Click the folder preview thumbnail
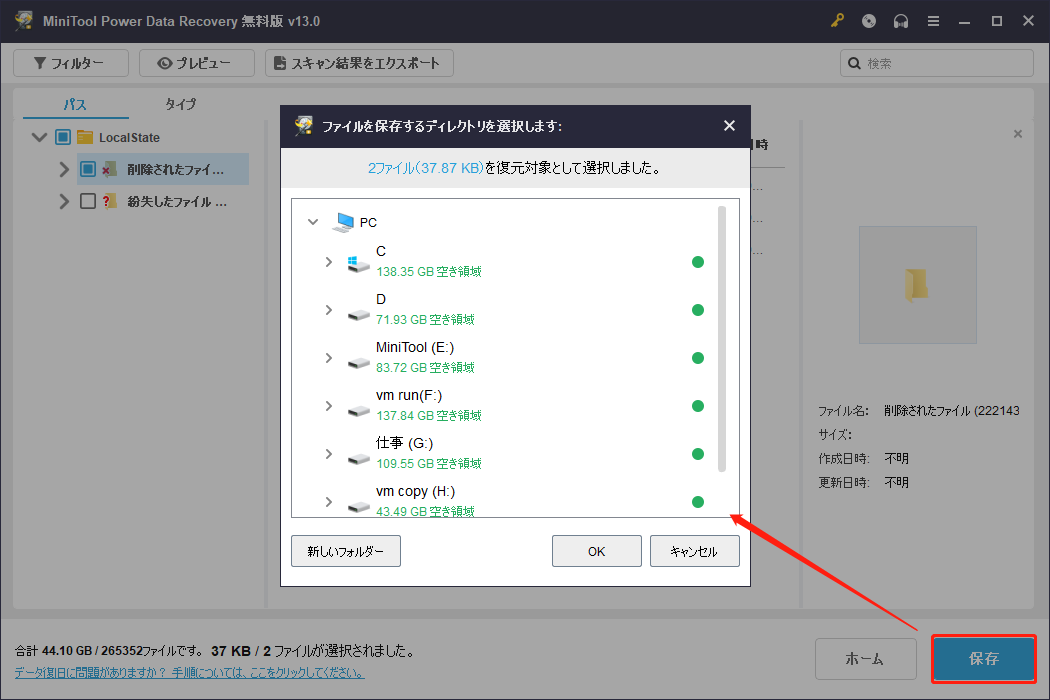1050x700 pixels. (x=917, y=285)
